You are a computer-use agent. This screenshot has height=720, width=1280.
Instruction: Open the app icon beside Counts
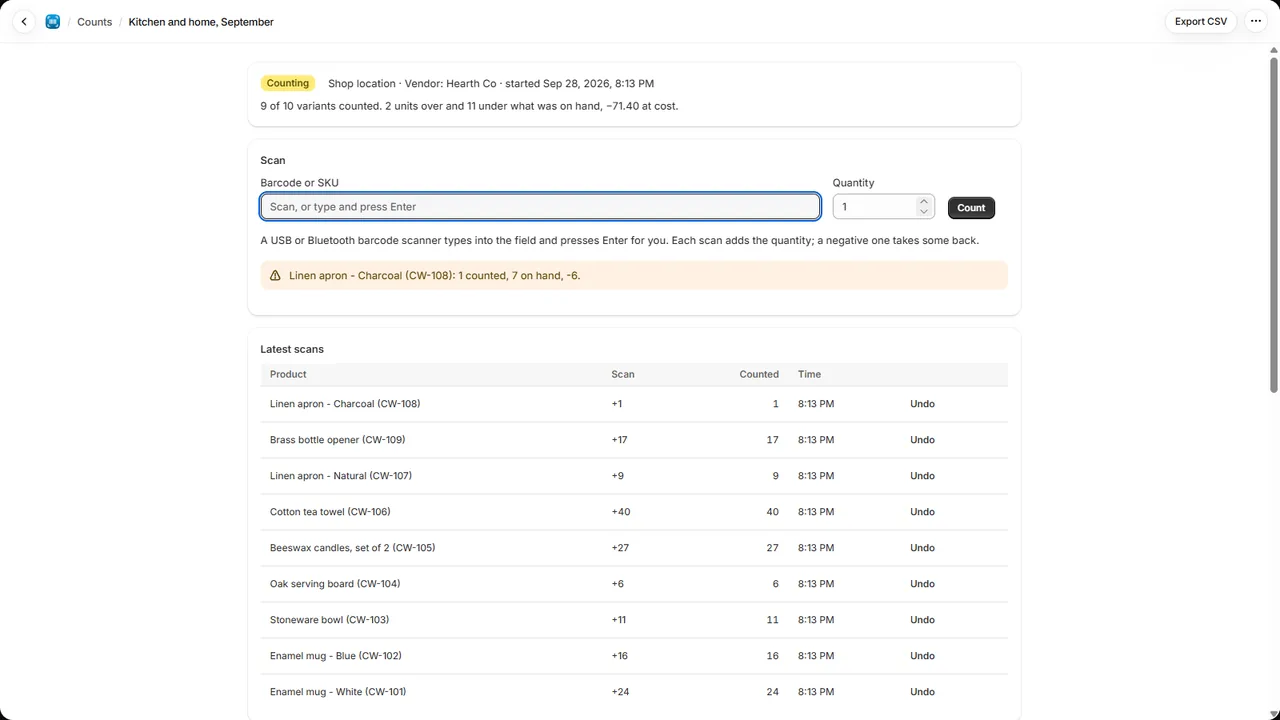pos(53,21)
